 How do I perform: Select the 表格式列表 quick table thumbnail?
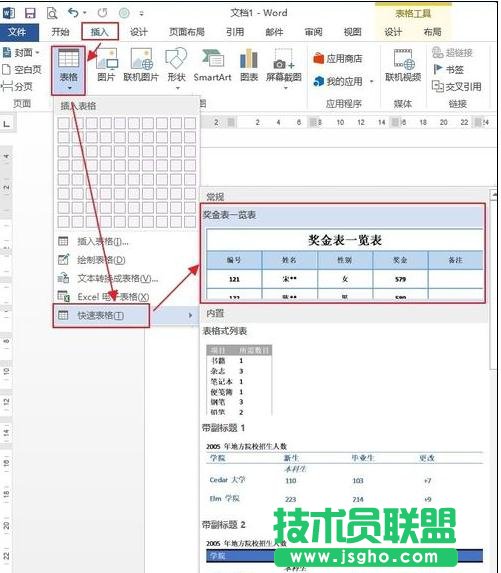[239, 380]
